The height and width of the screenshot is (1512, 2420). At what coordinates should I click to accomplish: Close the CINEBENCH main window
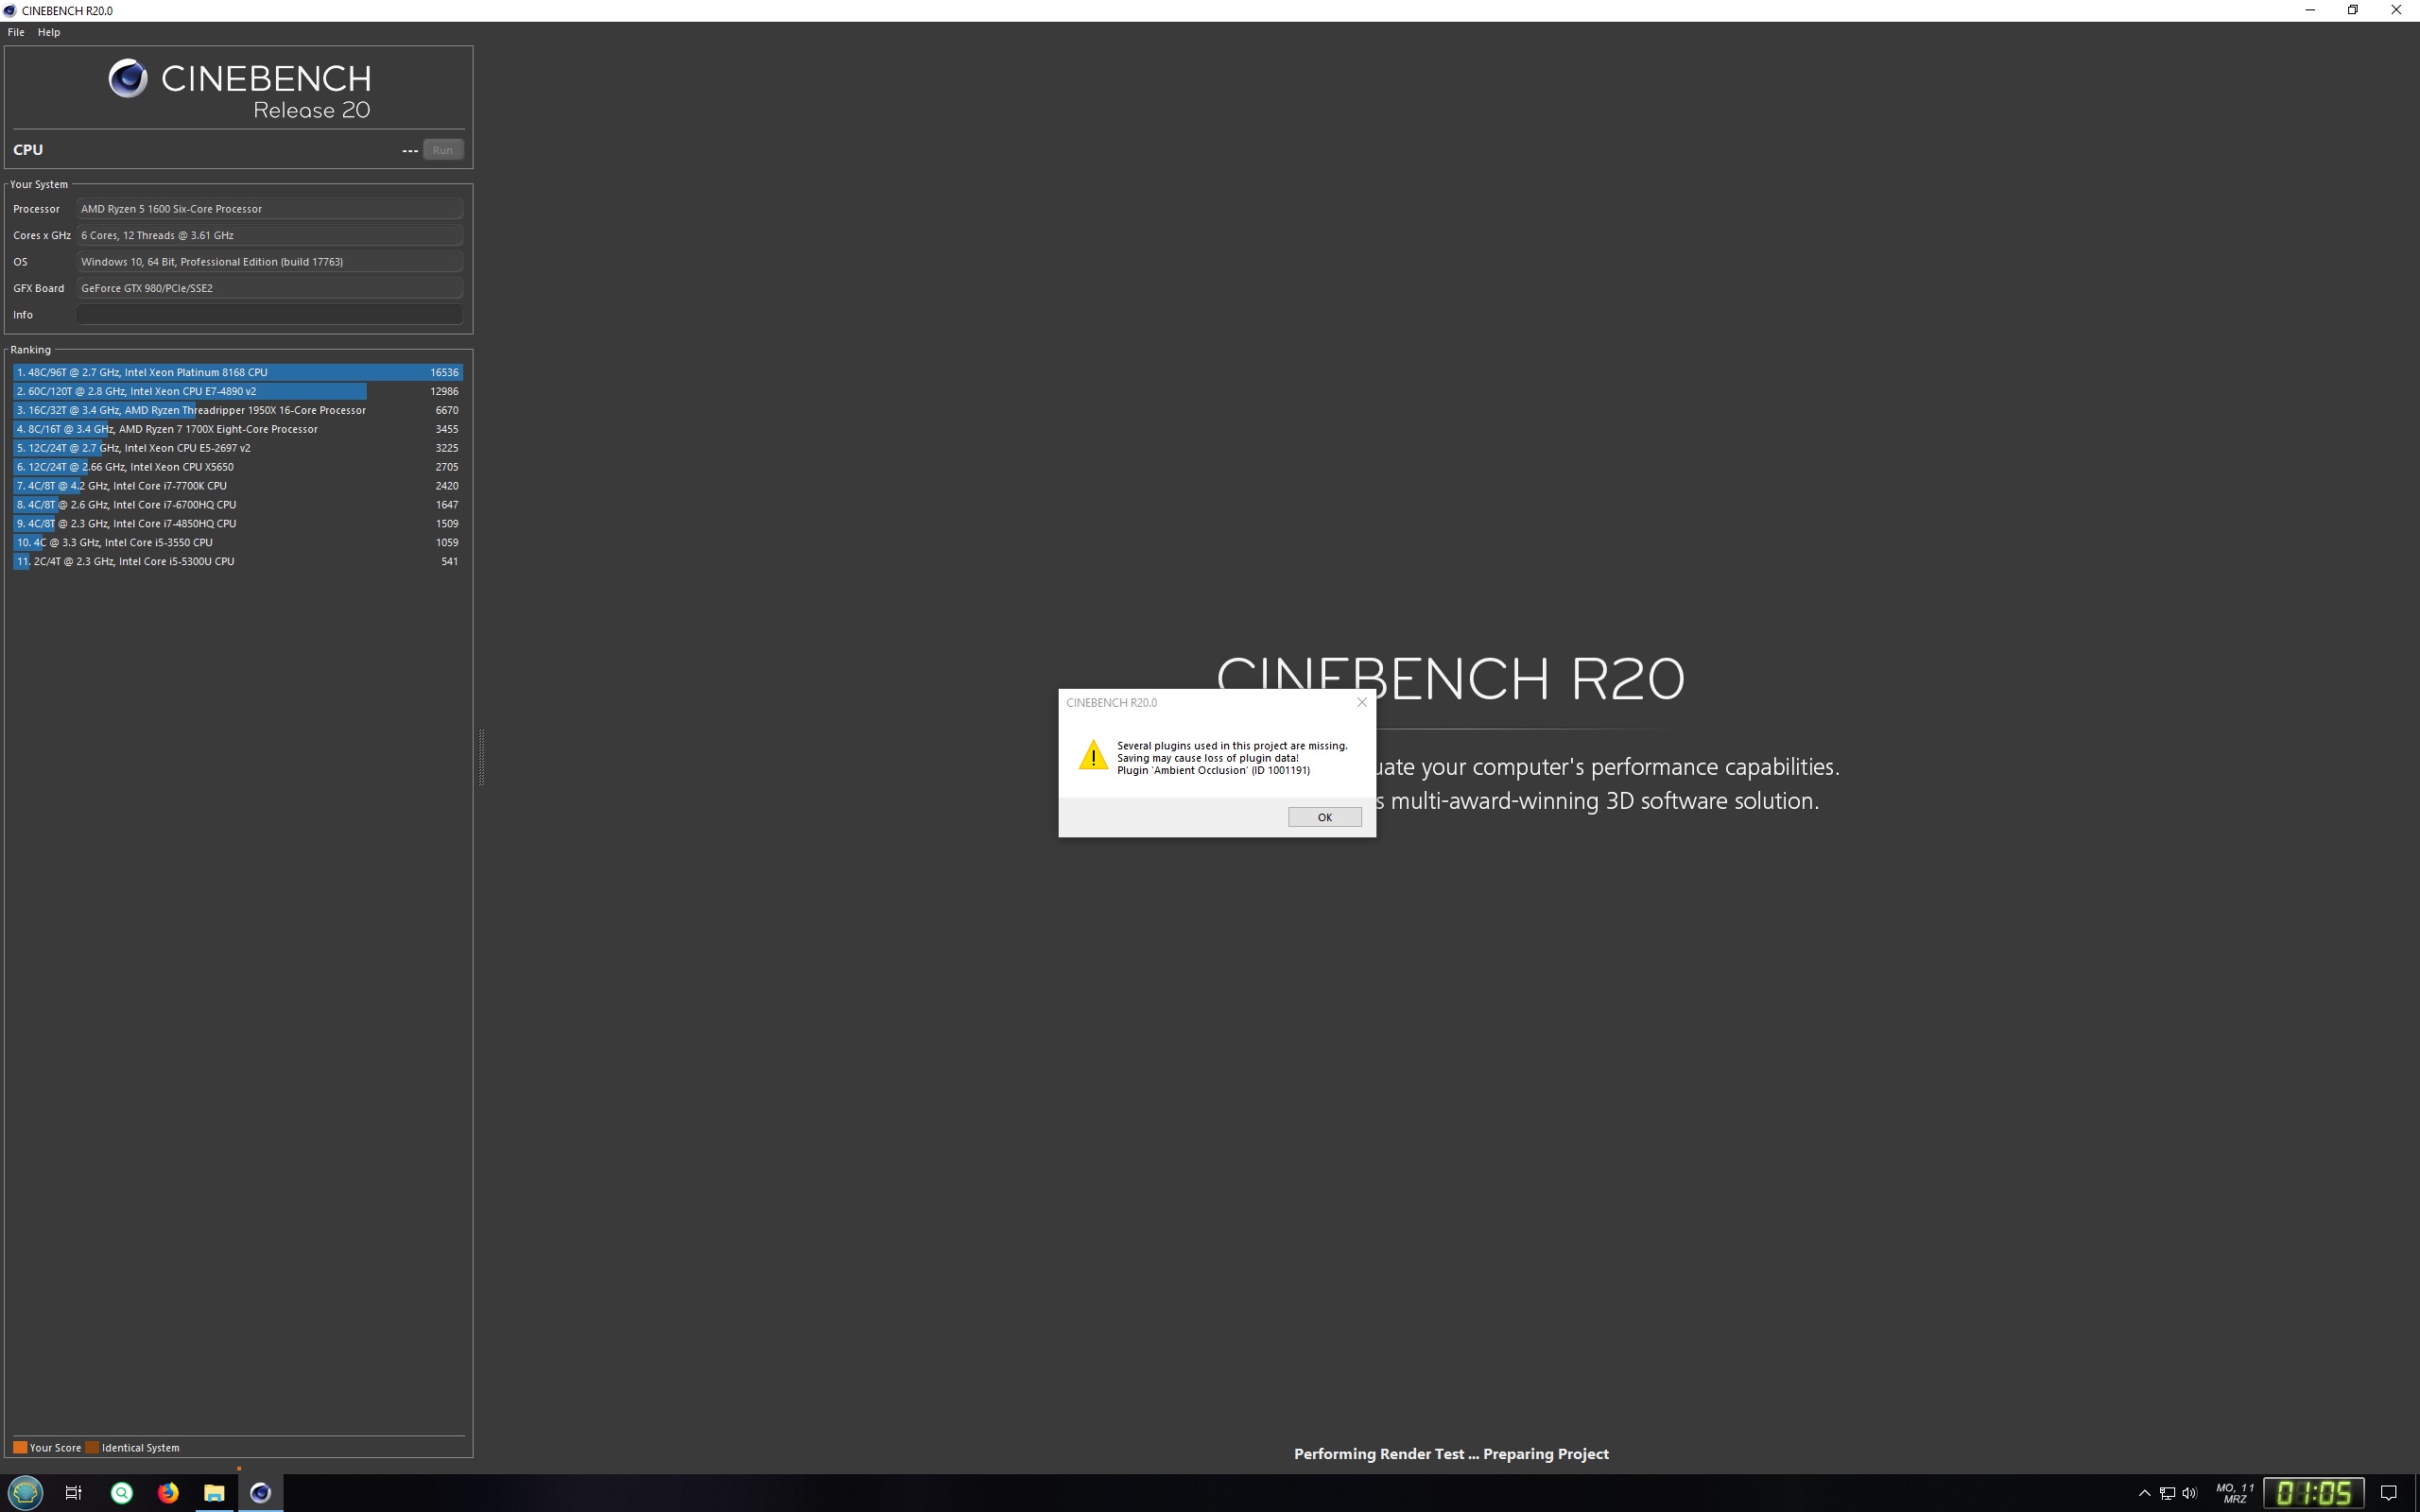(2396, 10)
